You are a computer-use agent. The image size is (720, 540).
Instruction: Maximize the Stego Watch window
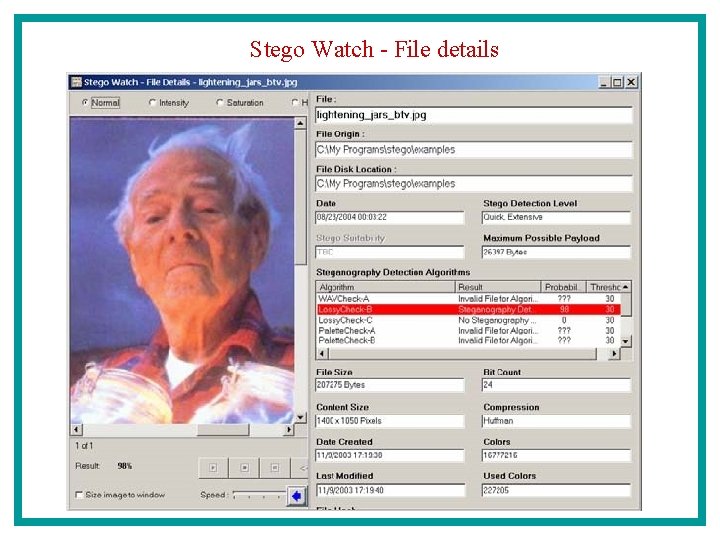618,82
